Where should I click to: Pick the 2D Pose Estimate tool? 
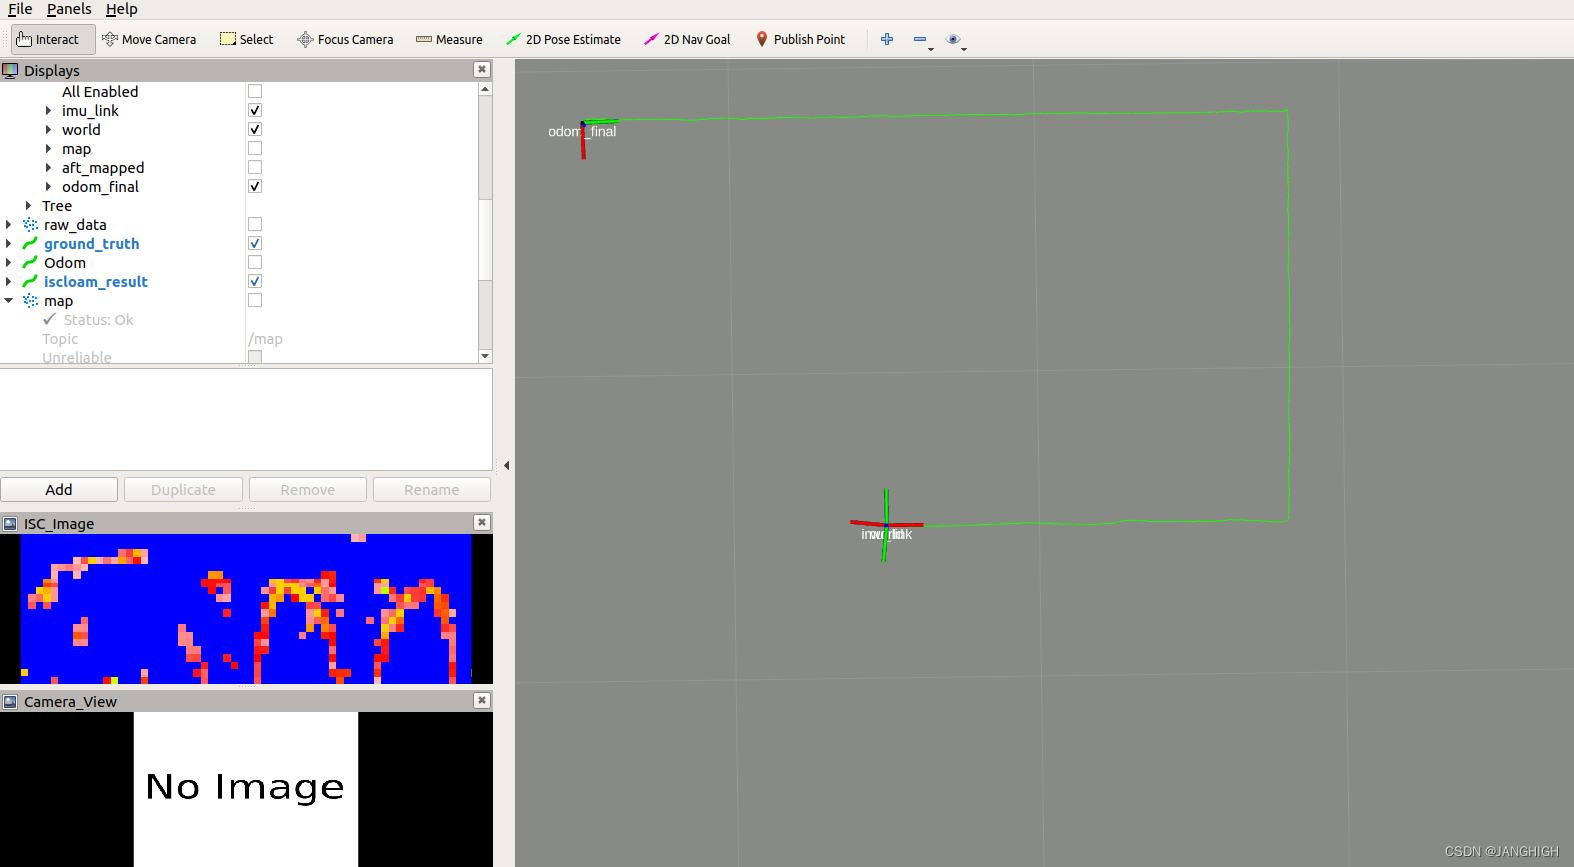coord(563,39)
